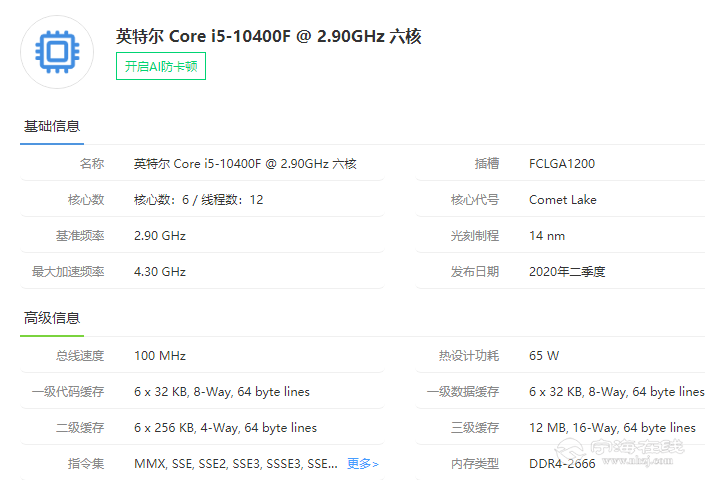Click the 14 nm lithography value
Screen dimensions: 705x480
[547, 236]
